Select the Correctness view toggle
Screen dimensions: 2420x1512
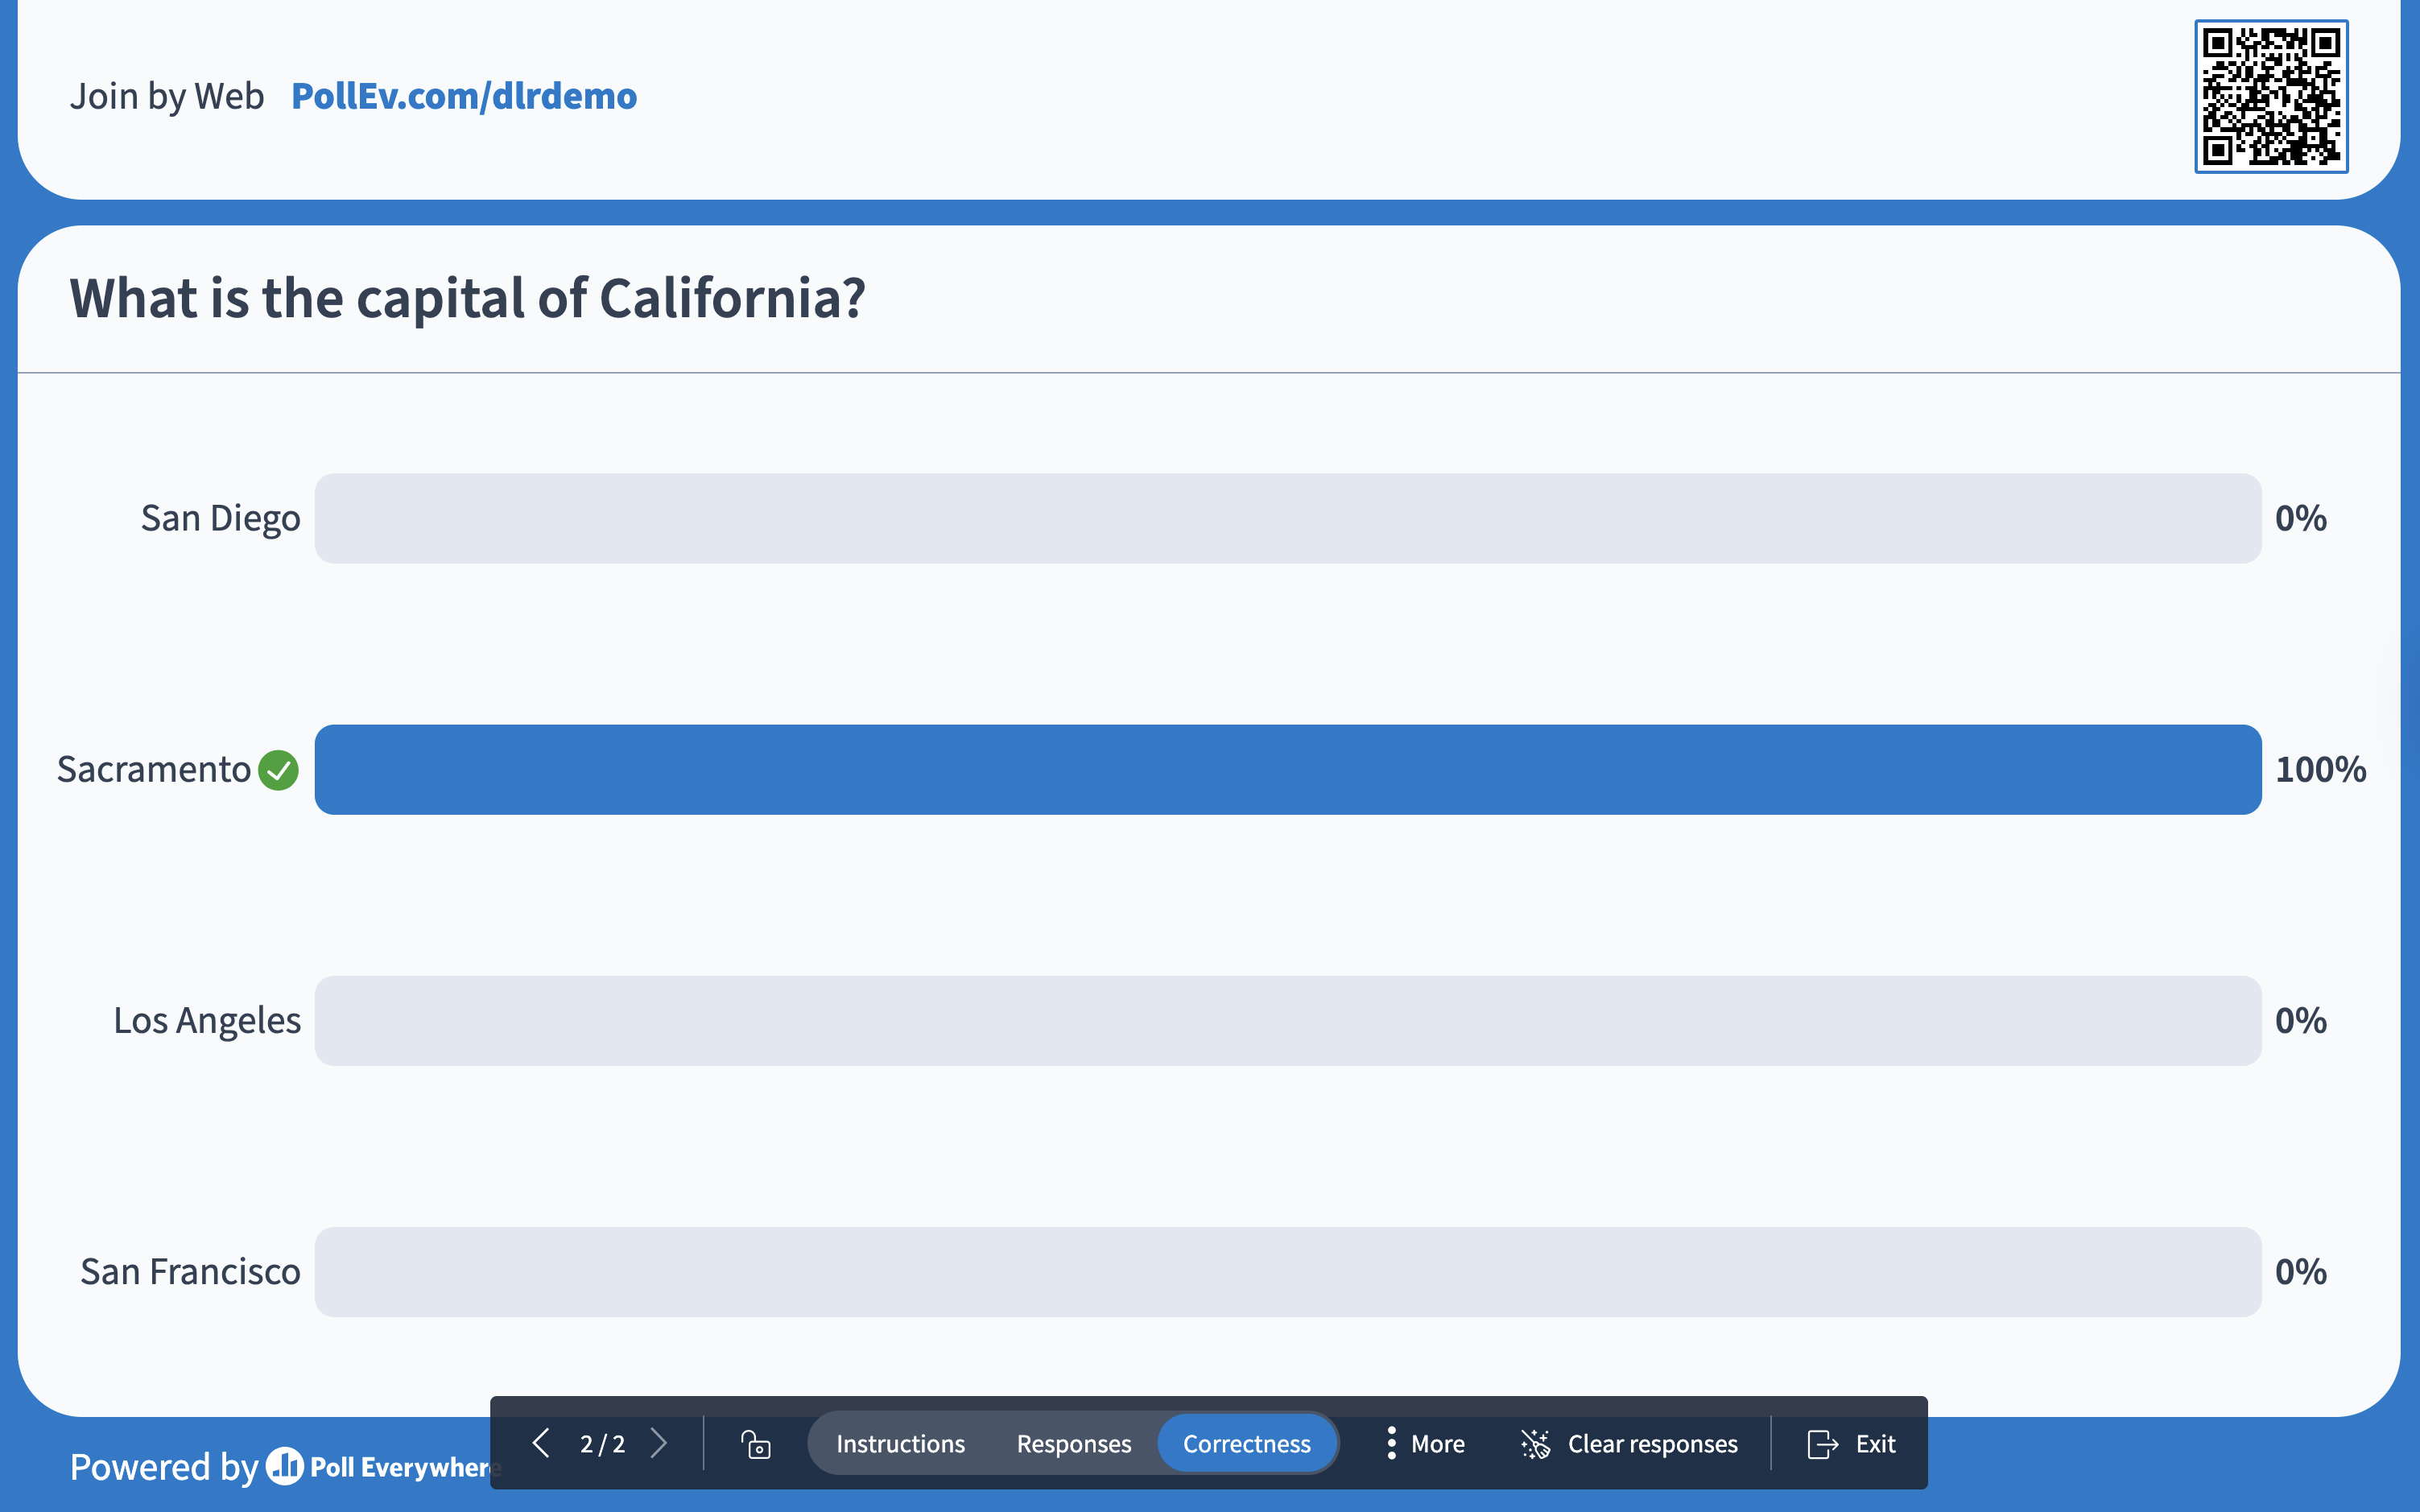click(1246, 1444)
